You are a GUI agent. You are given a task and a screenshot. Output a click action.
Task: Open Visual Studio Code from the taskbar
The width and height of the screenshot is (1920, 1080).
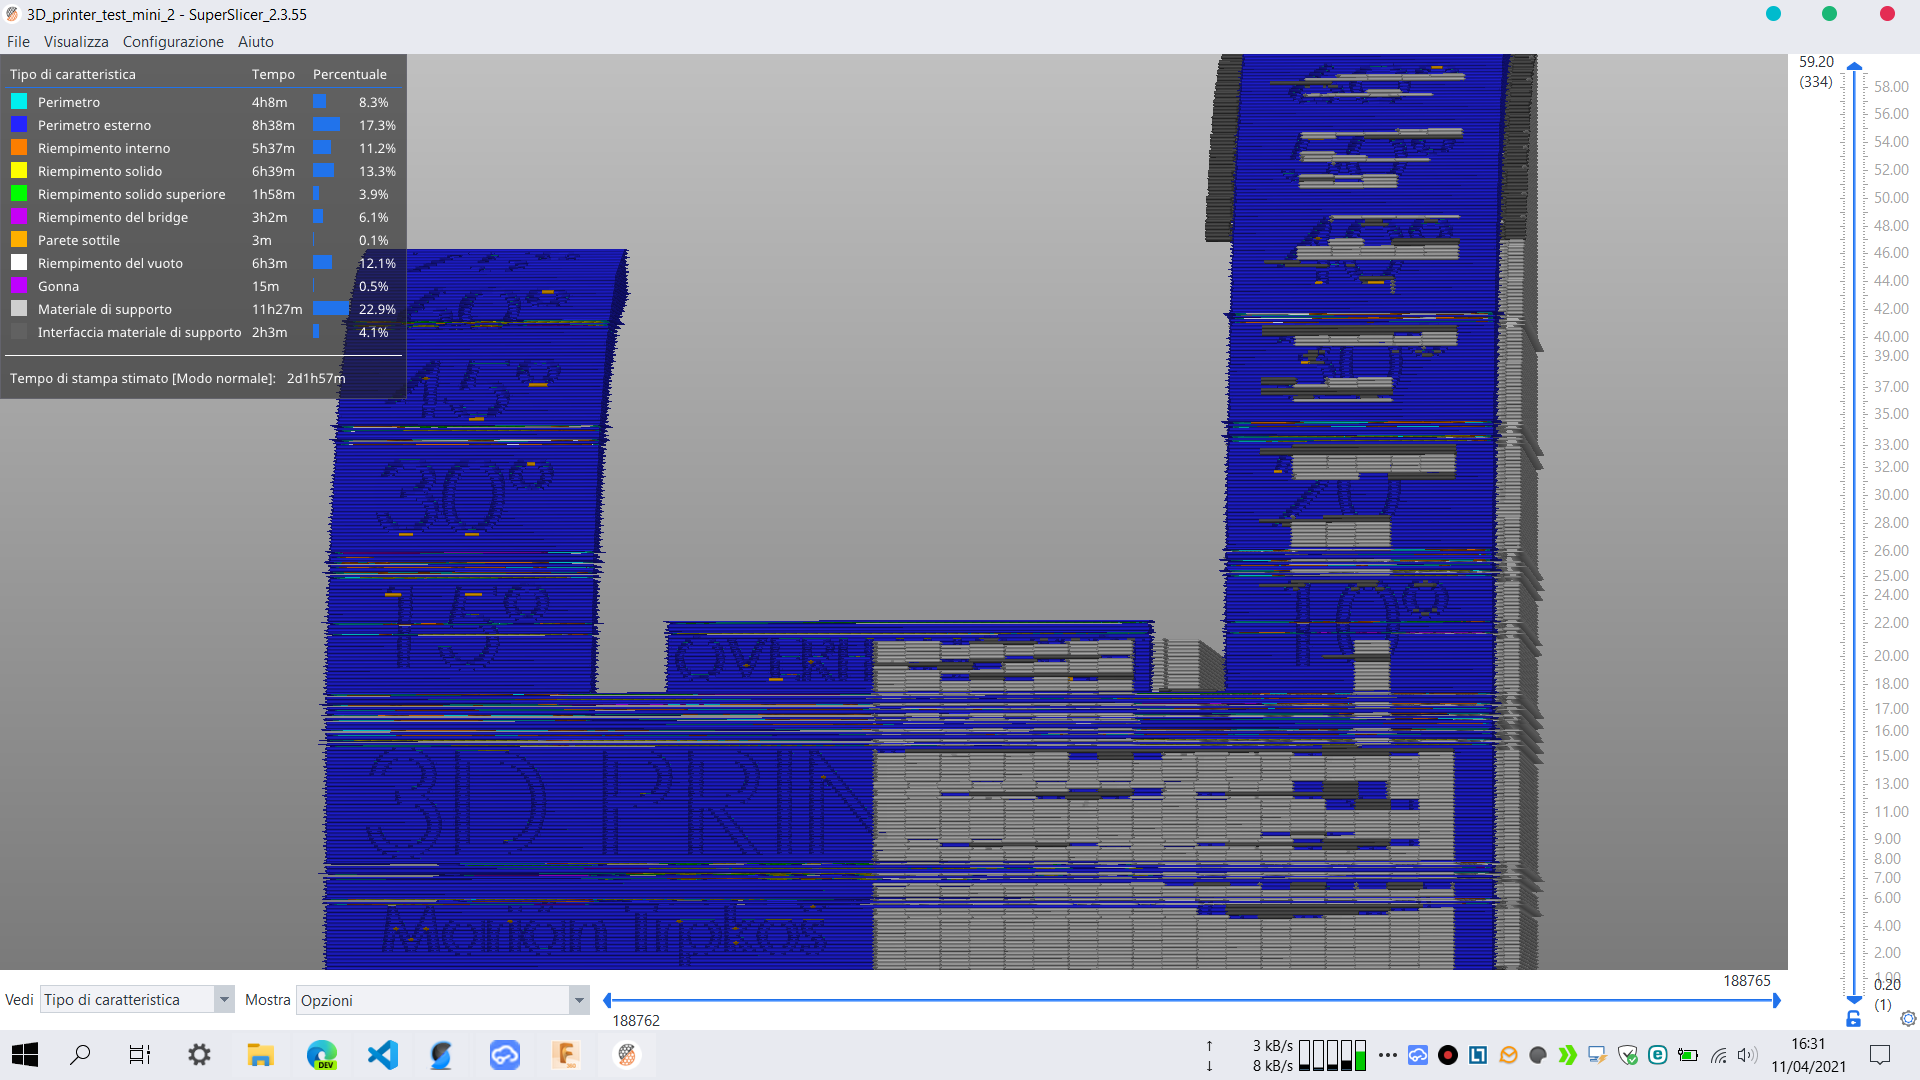pos(383,1055)
